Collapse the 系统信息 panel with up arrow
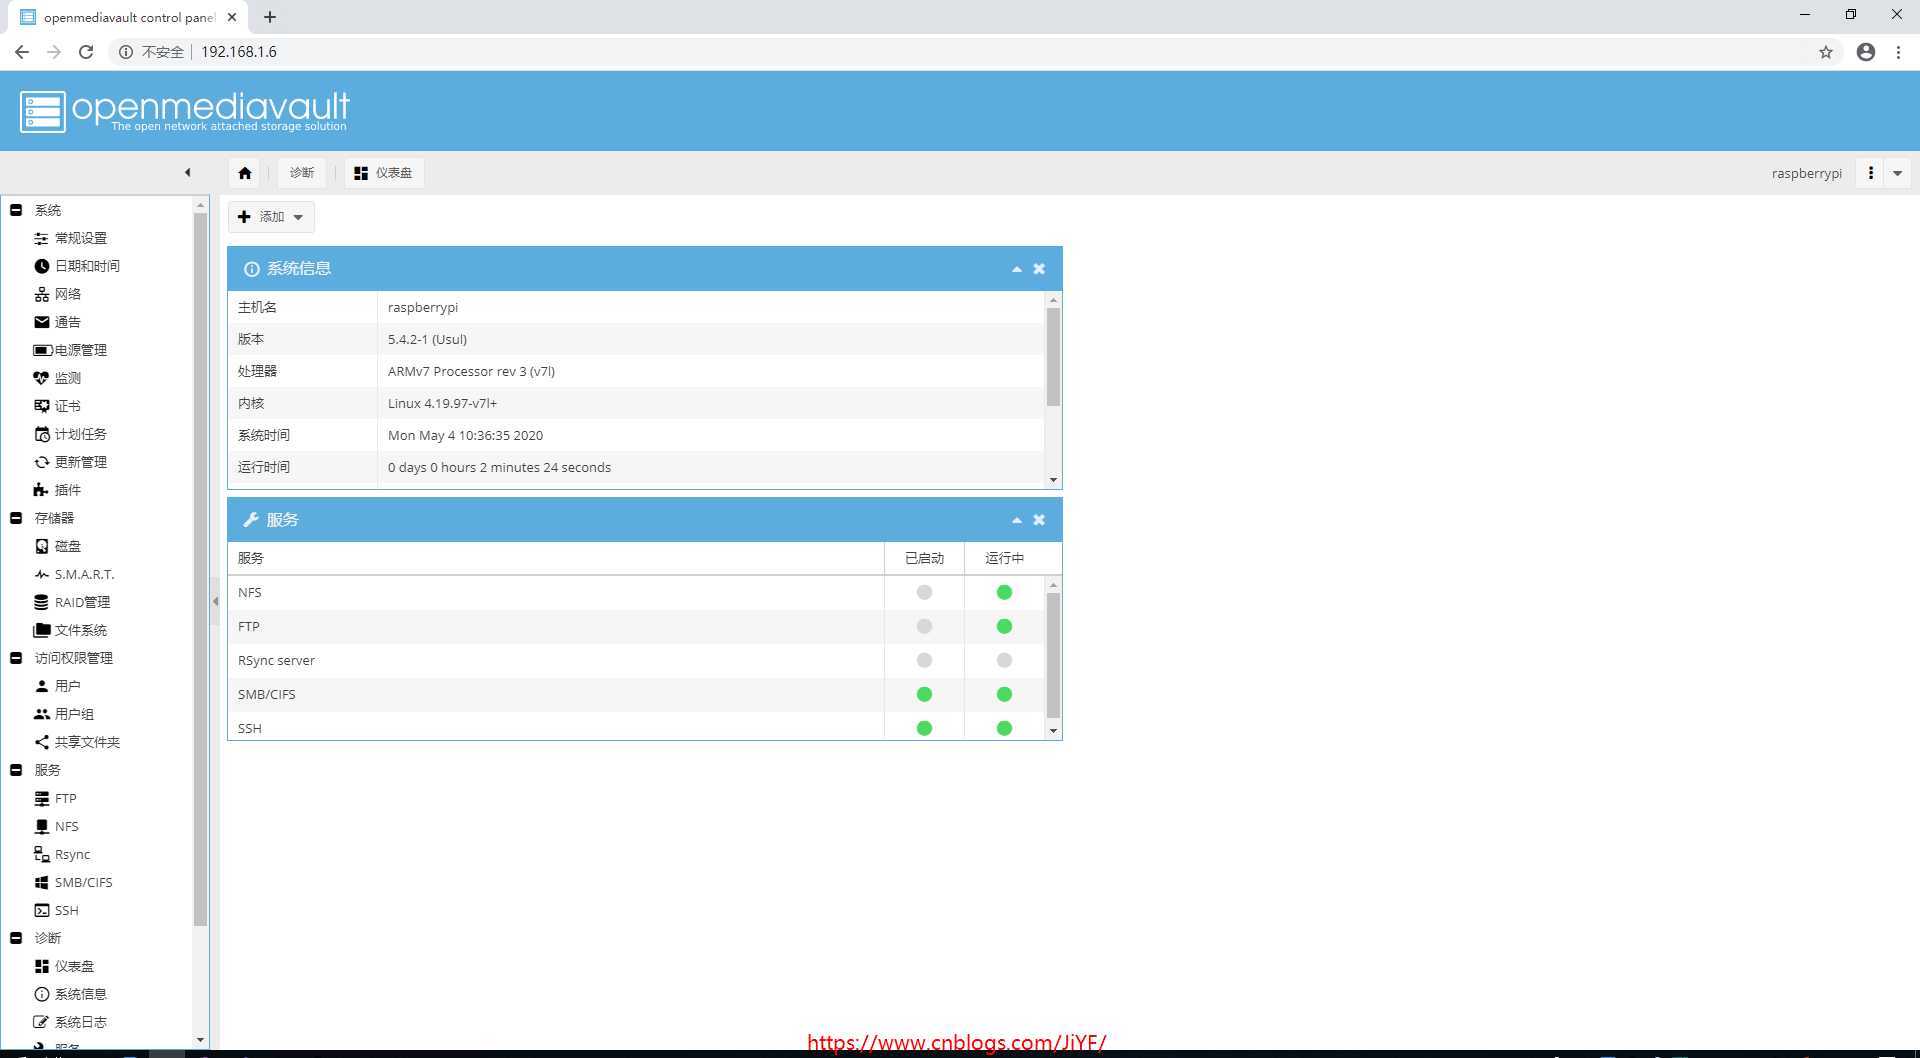Image resolution: width=1920 pixels, height=1058 pixels. (1016, 269)
